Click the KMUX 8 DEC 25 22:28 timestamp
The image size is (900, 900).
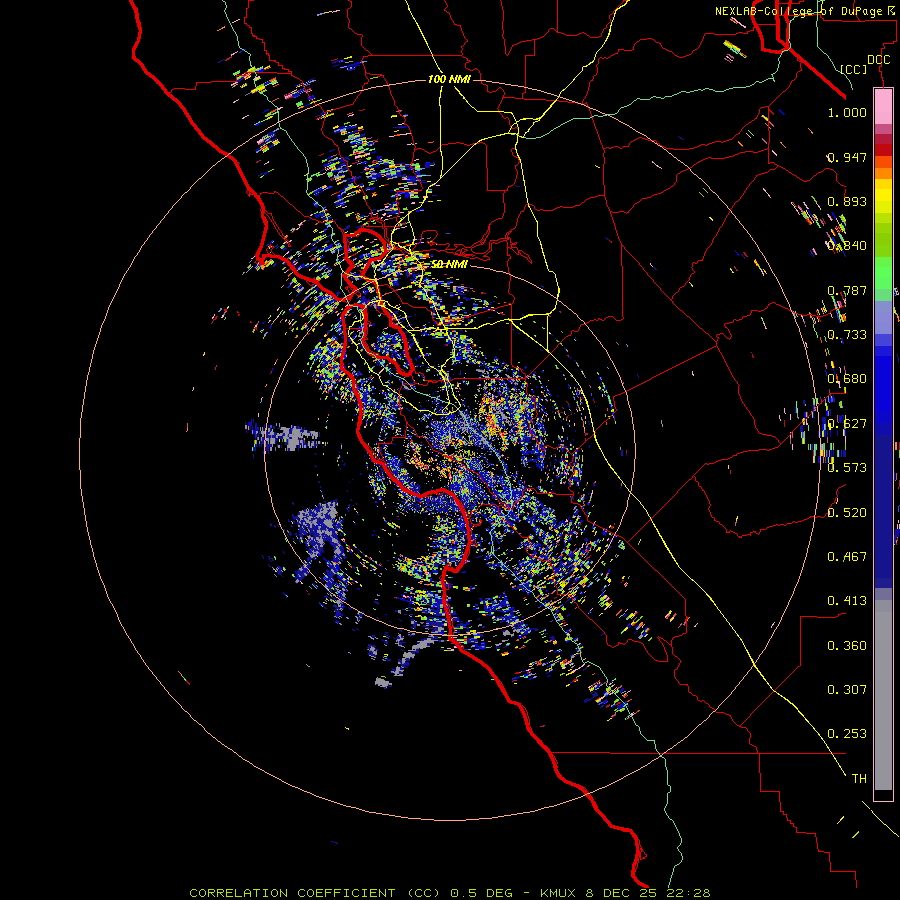[x=625, y=893]
